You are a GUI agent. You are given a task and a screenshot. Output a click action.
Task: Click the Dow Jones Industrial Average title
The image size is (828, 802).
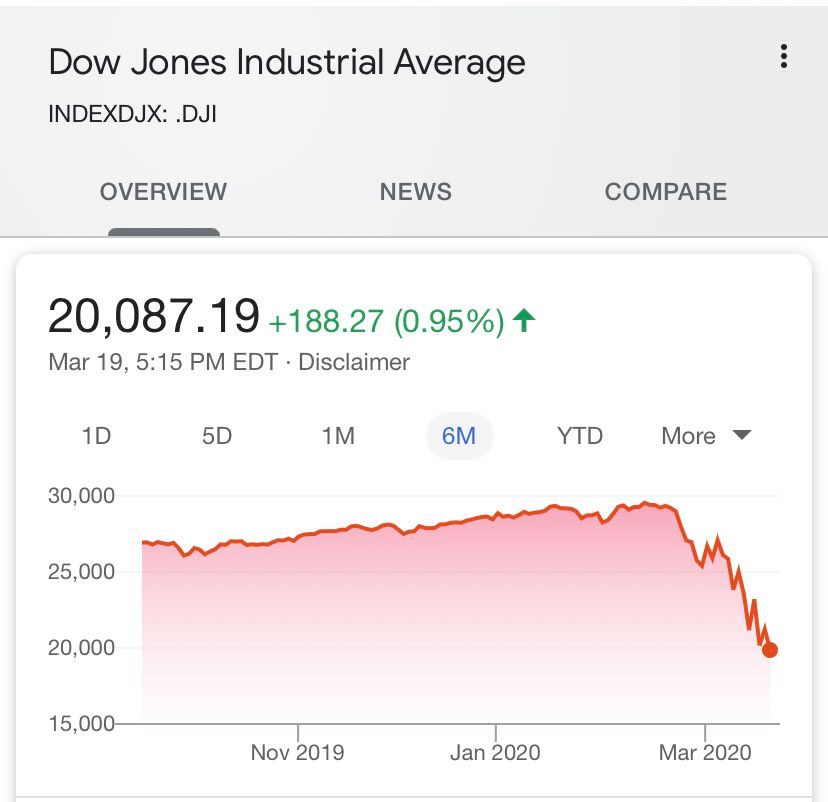[x=287, y=62]
